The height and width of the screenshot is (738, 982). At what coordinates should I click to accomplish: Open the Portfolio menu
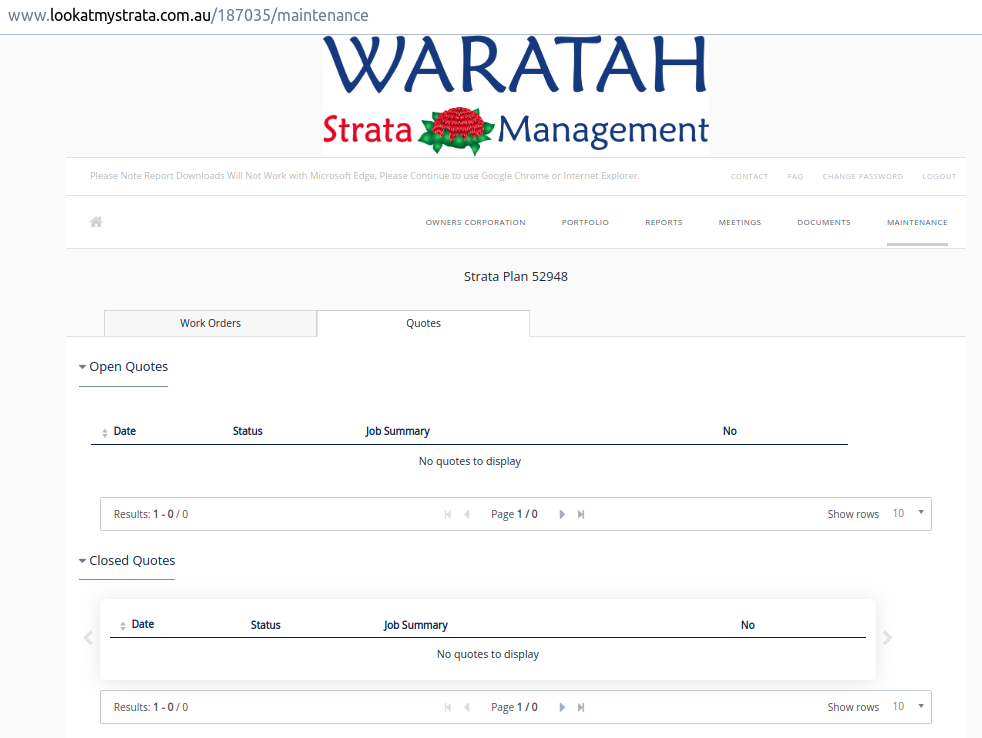(585, 222)
